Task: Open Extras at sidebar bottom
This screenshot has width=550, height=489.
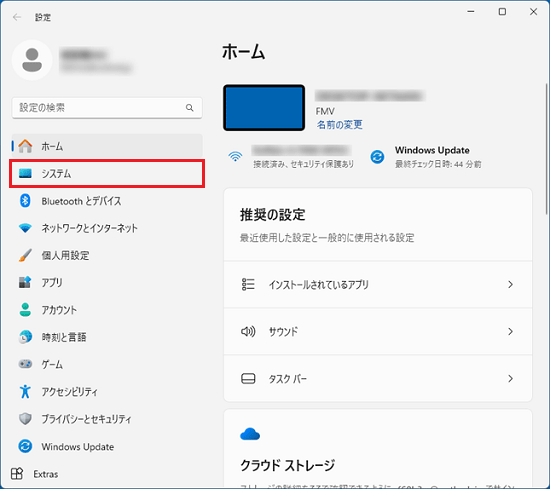Action: [34, 474]
